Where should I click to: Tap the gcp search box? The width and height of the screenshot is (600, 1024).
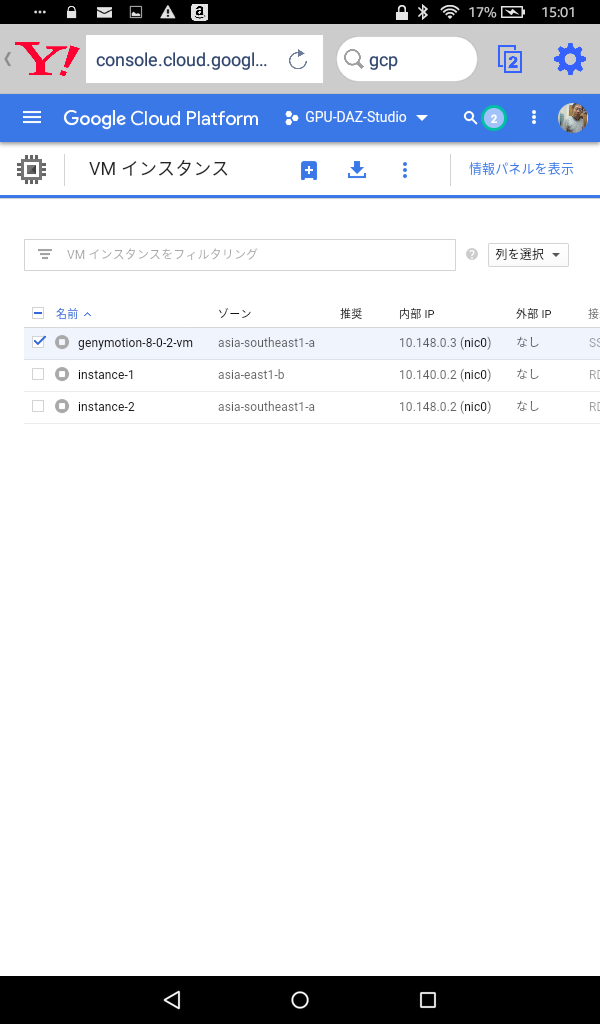click(x=407, y=59)
